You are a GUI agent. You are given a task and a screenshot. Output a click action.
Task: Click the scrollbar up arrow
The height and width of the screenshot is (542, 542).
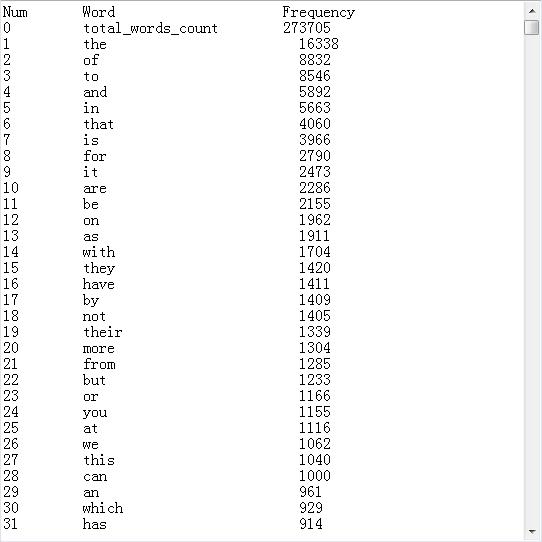[532, 11]
